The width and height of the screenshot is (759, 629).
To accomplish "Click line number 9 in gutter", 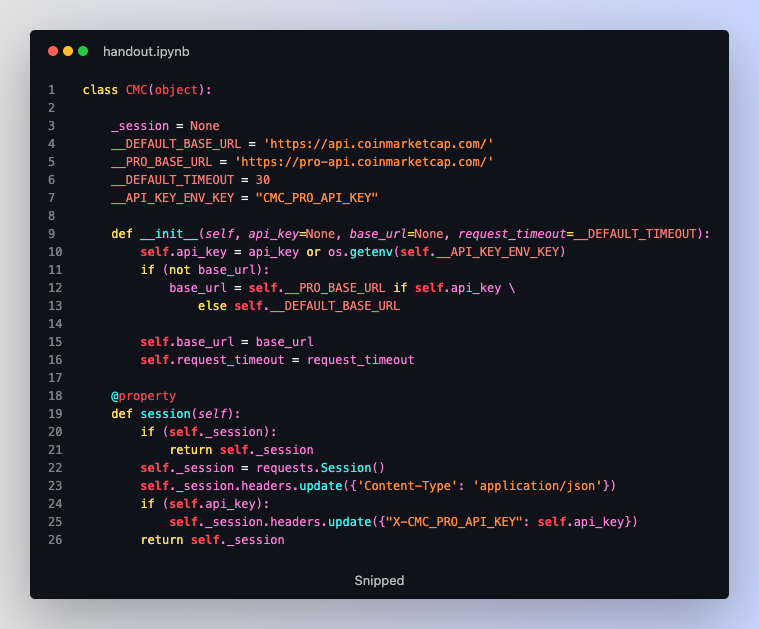I will pyautogui.click(x=51, y=234).
